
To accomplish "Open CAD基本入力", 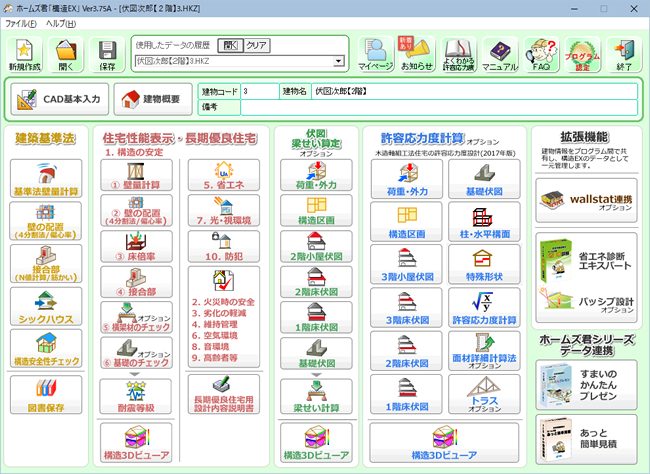I will coord(60,99).
